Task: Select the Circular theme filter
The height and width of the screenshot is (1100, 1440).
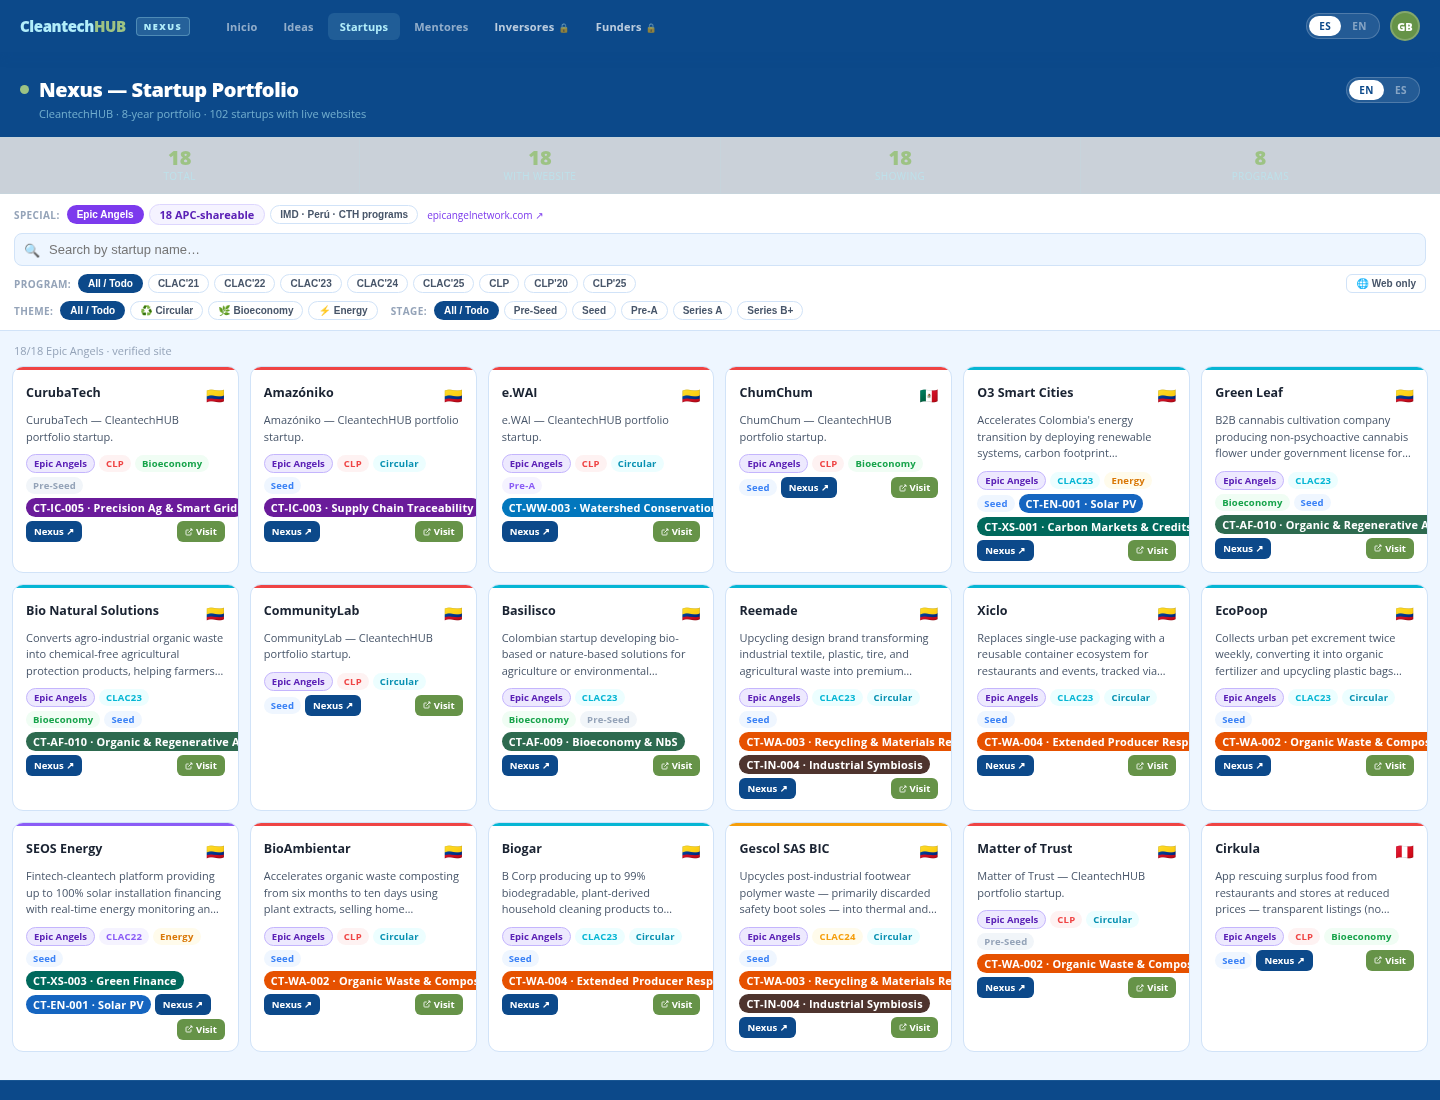Action: click(x=167, y=310)
